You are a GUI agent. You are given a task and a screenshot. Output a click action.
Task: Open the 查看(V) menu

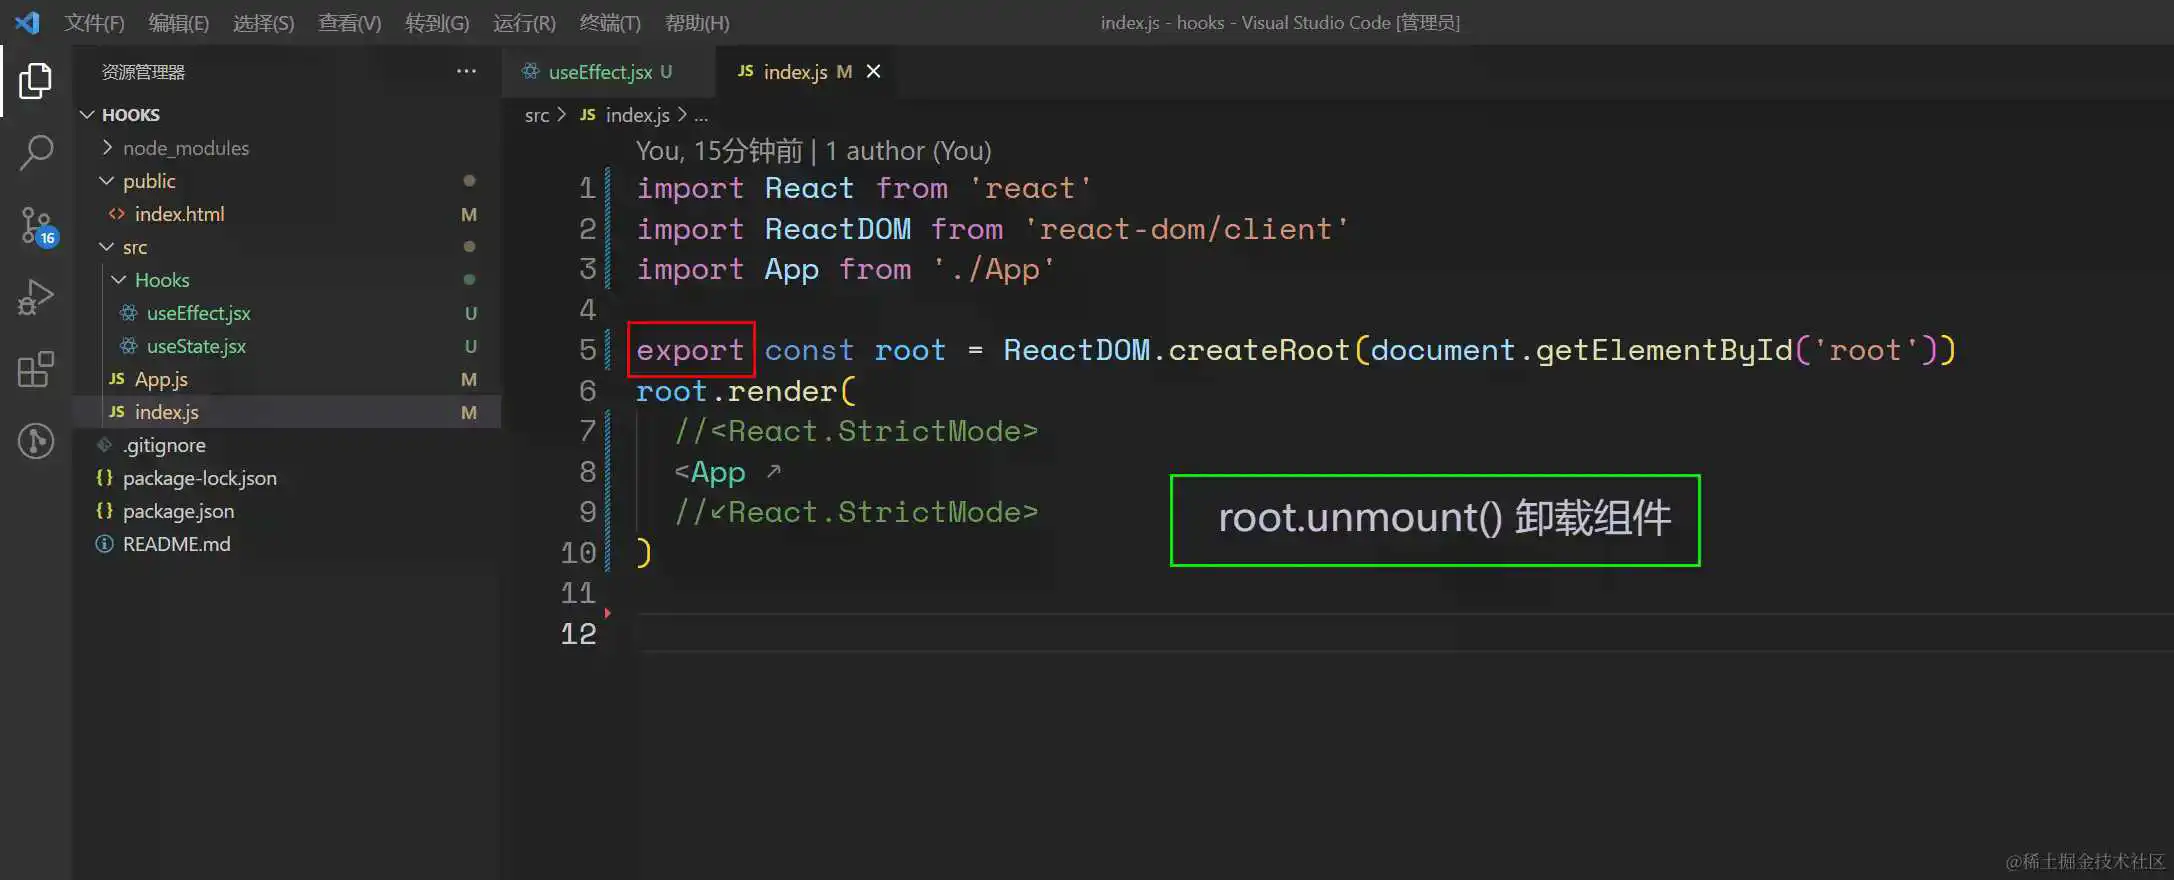(349, 22)
